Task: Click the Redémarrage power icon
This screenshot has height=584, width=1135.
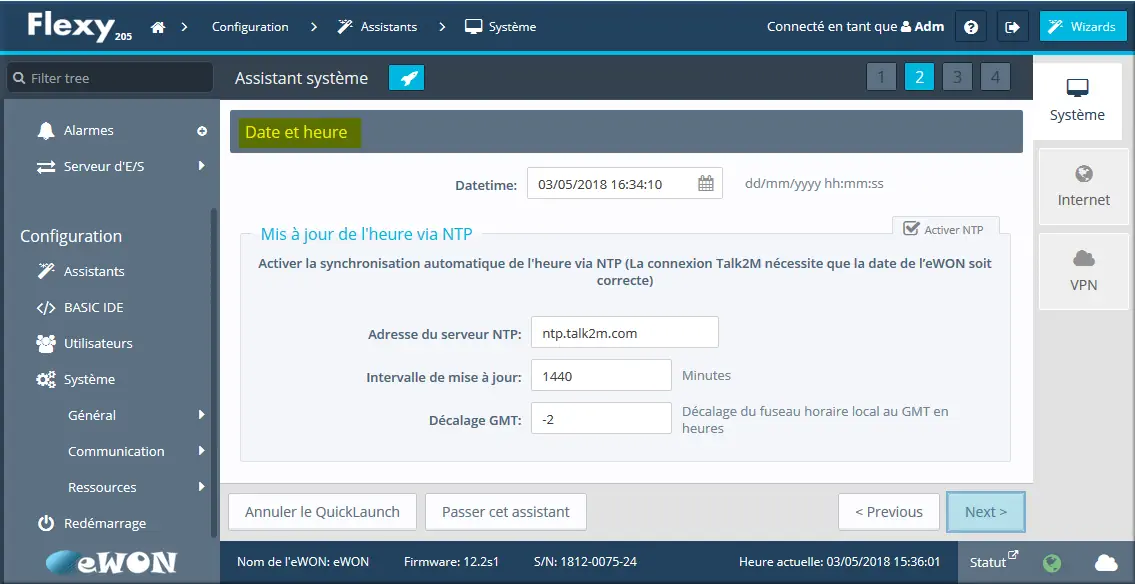Action: [46, 523]
